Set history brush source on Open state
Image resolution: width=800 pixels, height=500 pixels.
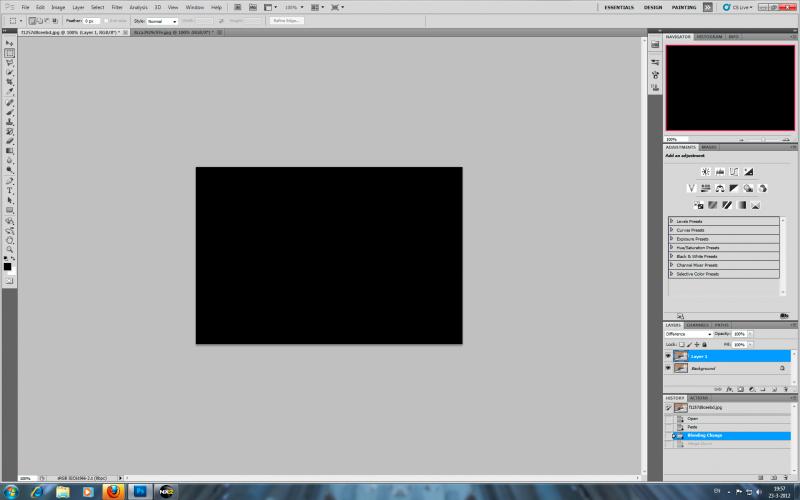(668, 419)
